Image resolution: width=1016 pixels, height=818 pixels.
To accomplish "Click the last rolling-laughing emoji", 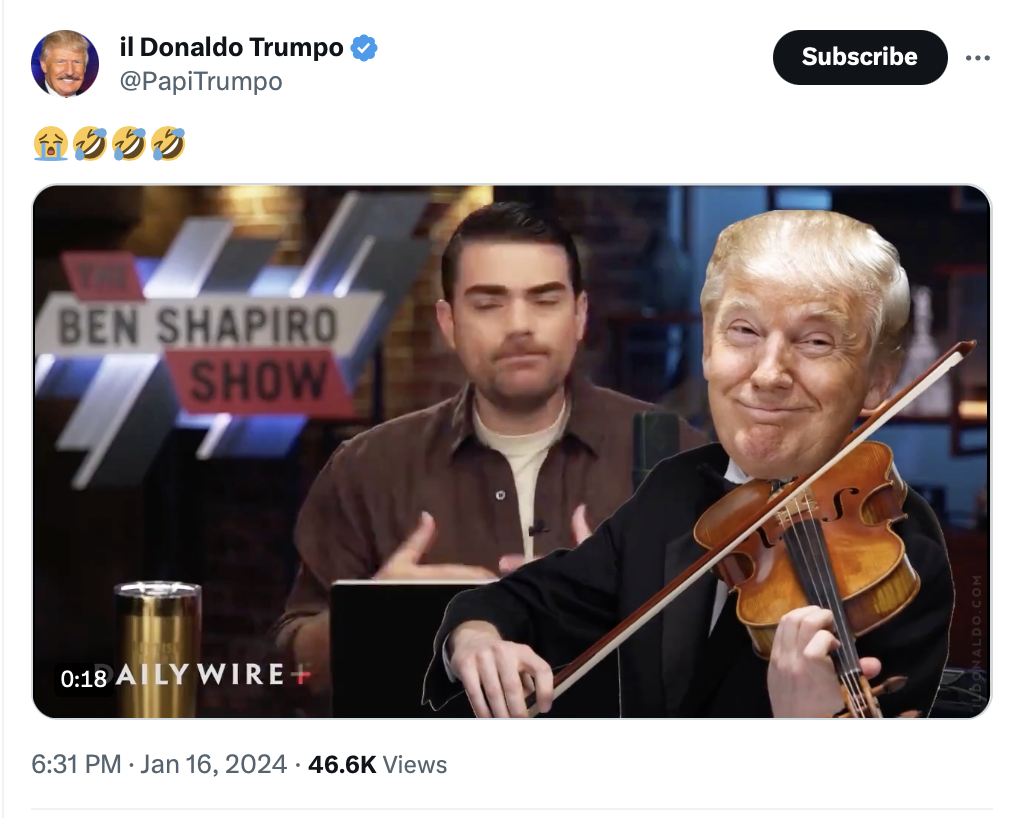I will (x=168, y=143).
